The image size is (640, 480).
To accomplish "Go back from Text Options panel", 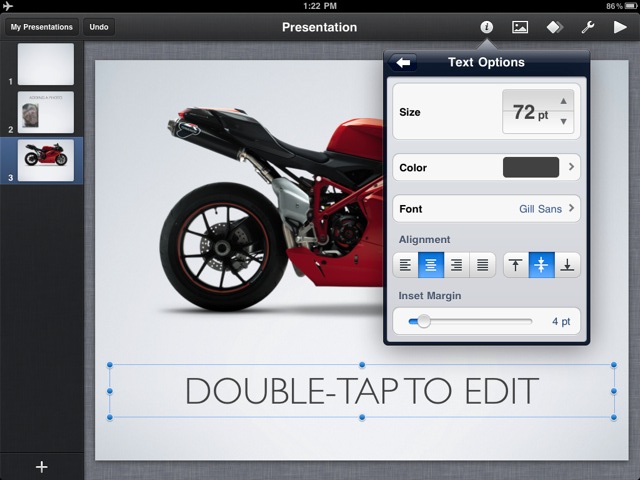I will coord(403,62).
